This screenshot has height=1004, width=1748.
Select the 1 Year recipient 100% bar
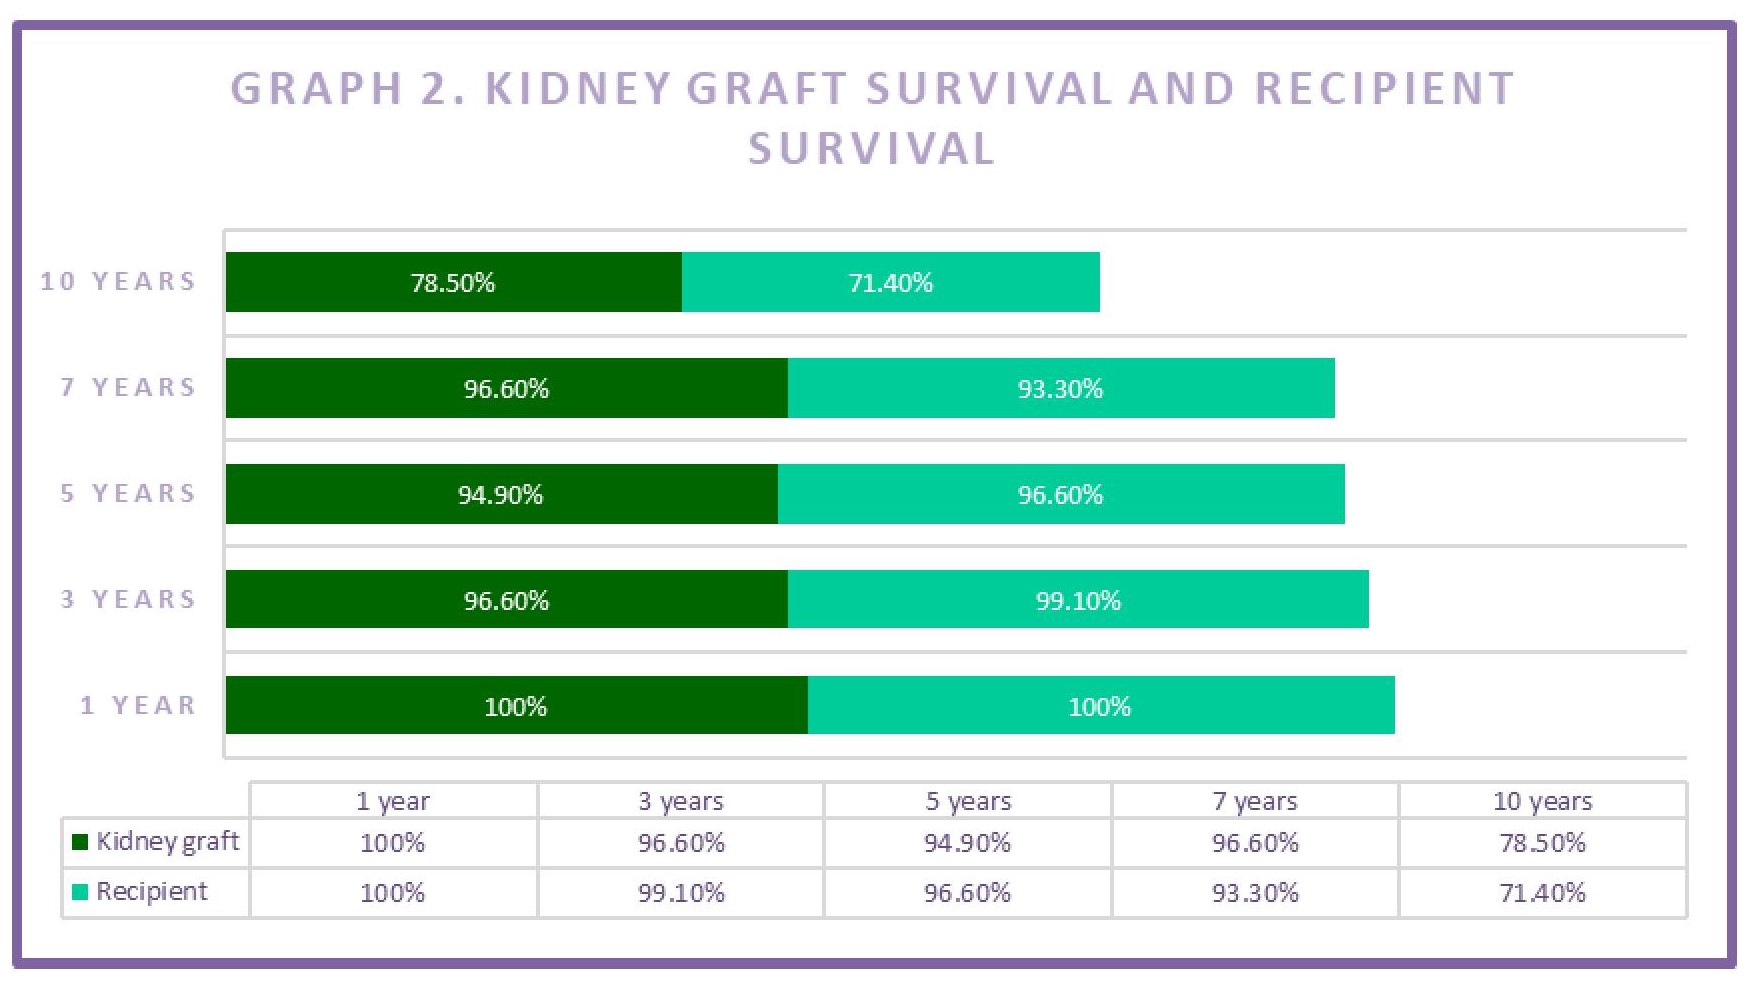click(1100, 706)
